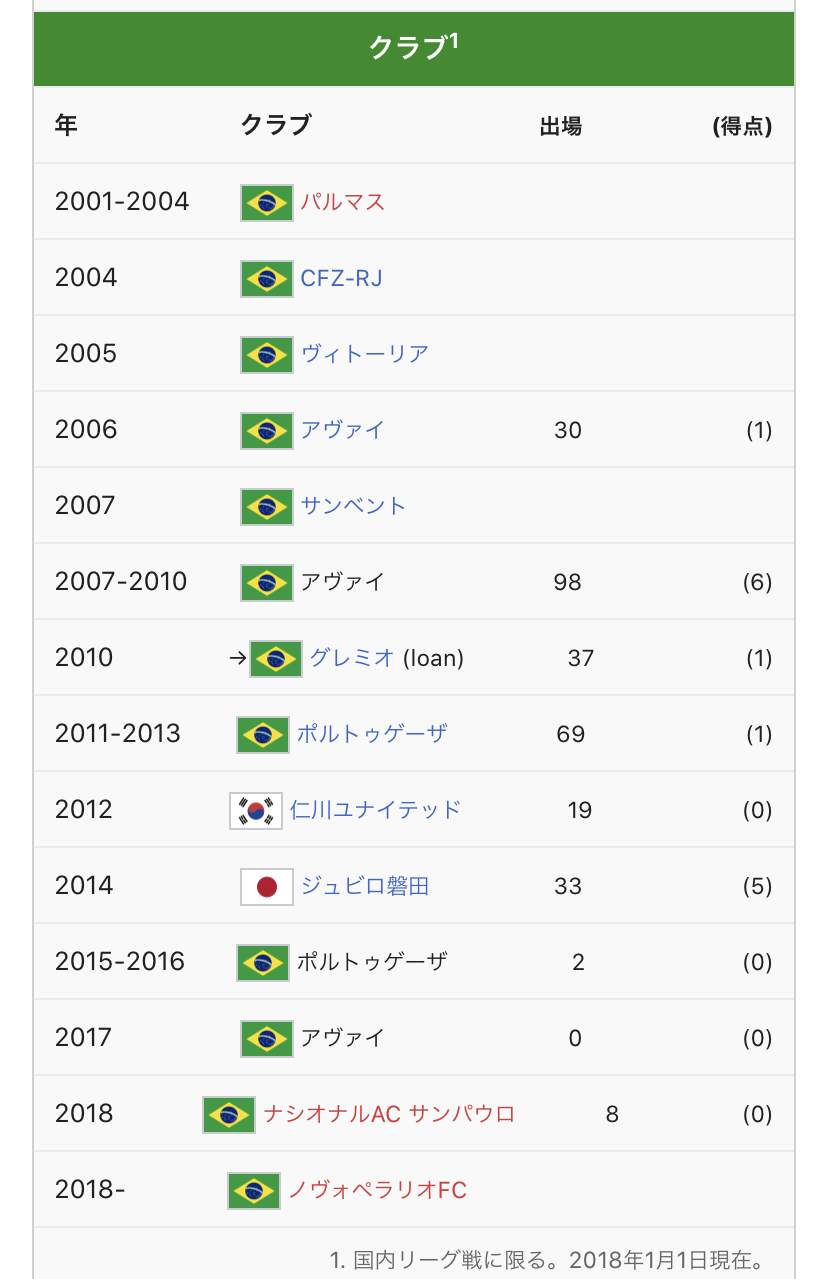Open the ノヴォペラリオFC red link

tap(378, 1190)
